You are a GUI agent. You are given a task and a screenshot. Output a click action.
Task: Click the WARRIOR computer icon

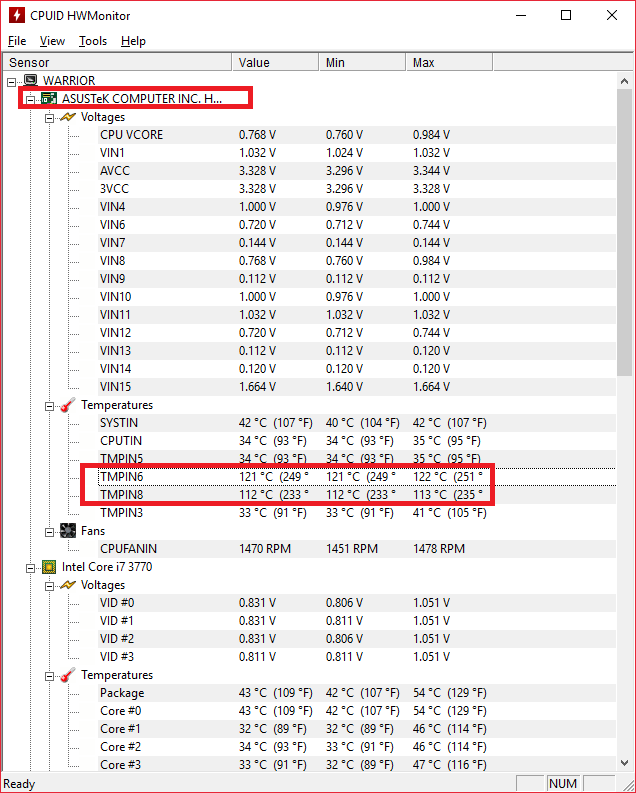click(x=31, y=80)
